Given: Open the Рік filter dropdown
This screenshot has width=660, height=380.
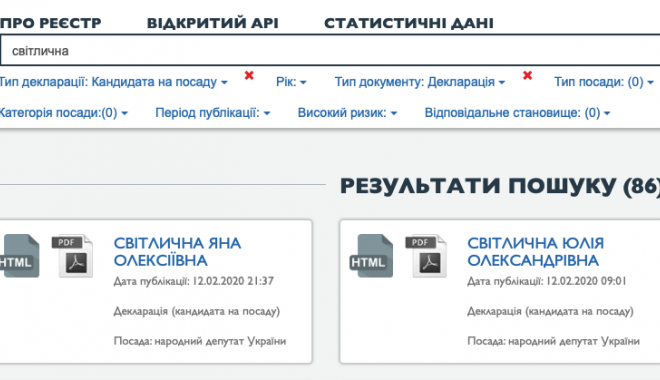Looking at the screenshot, I should coord(291,82).
